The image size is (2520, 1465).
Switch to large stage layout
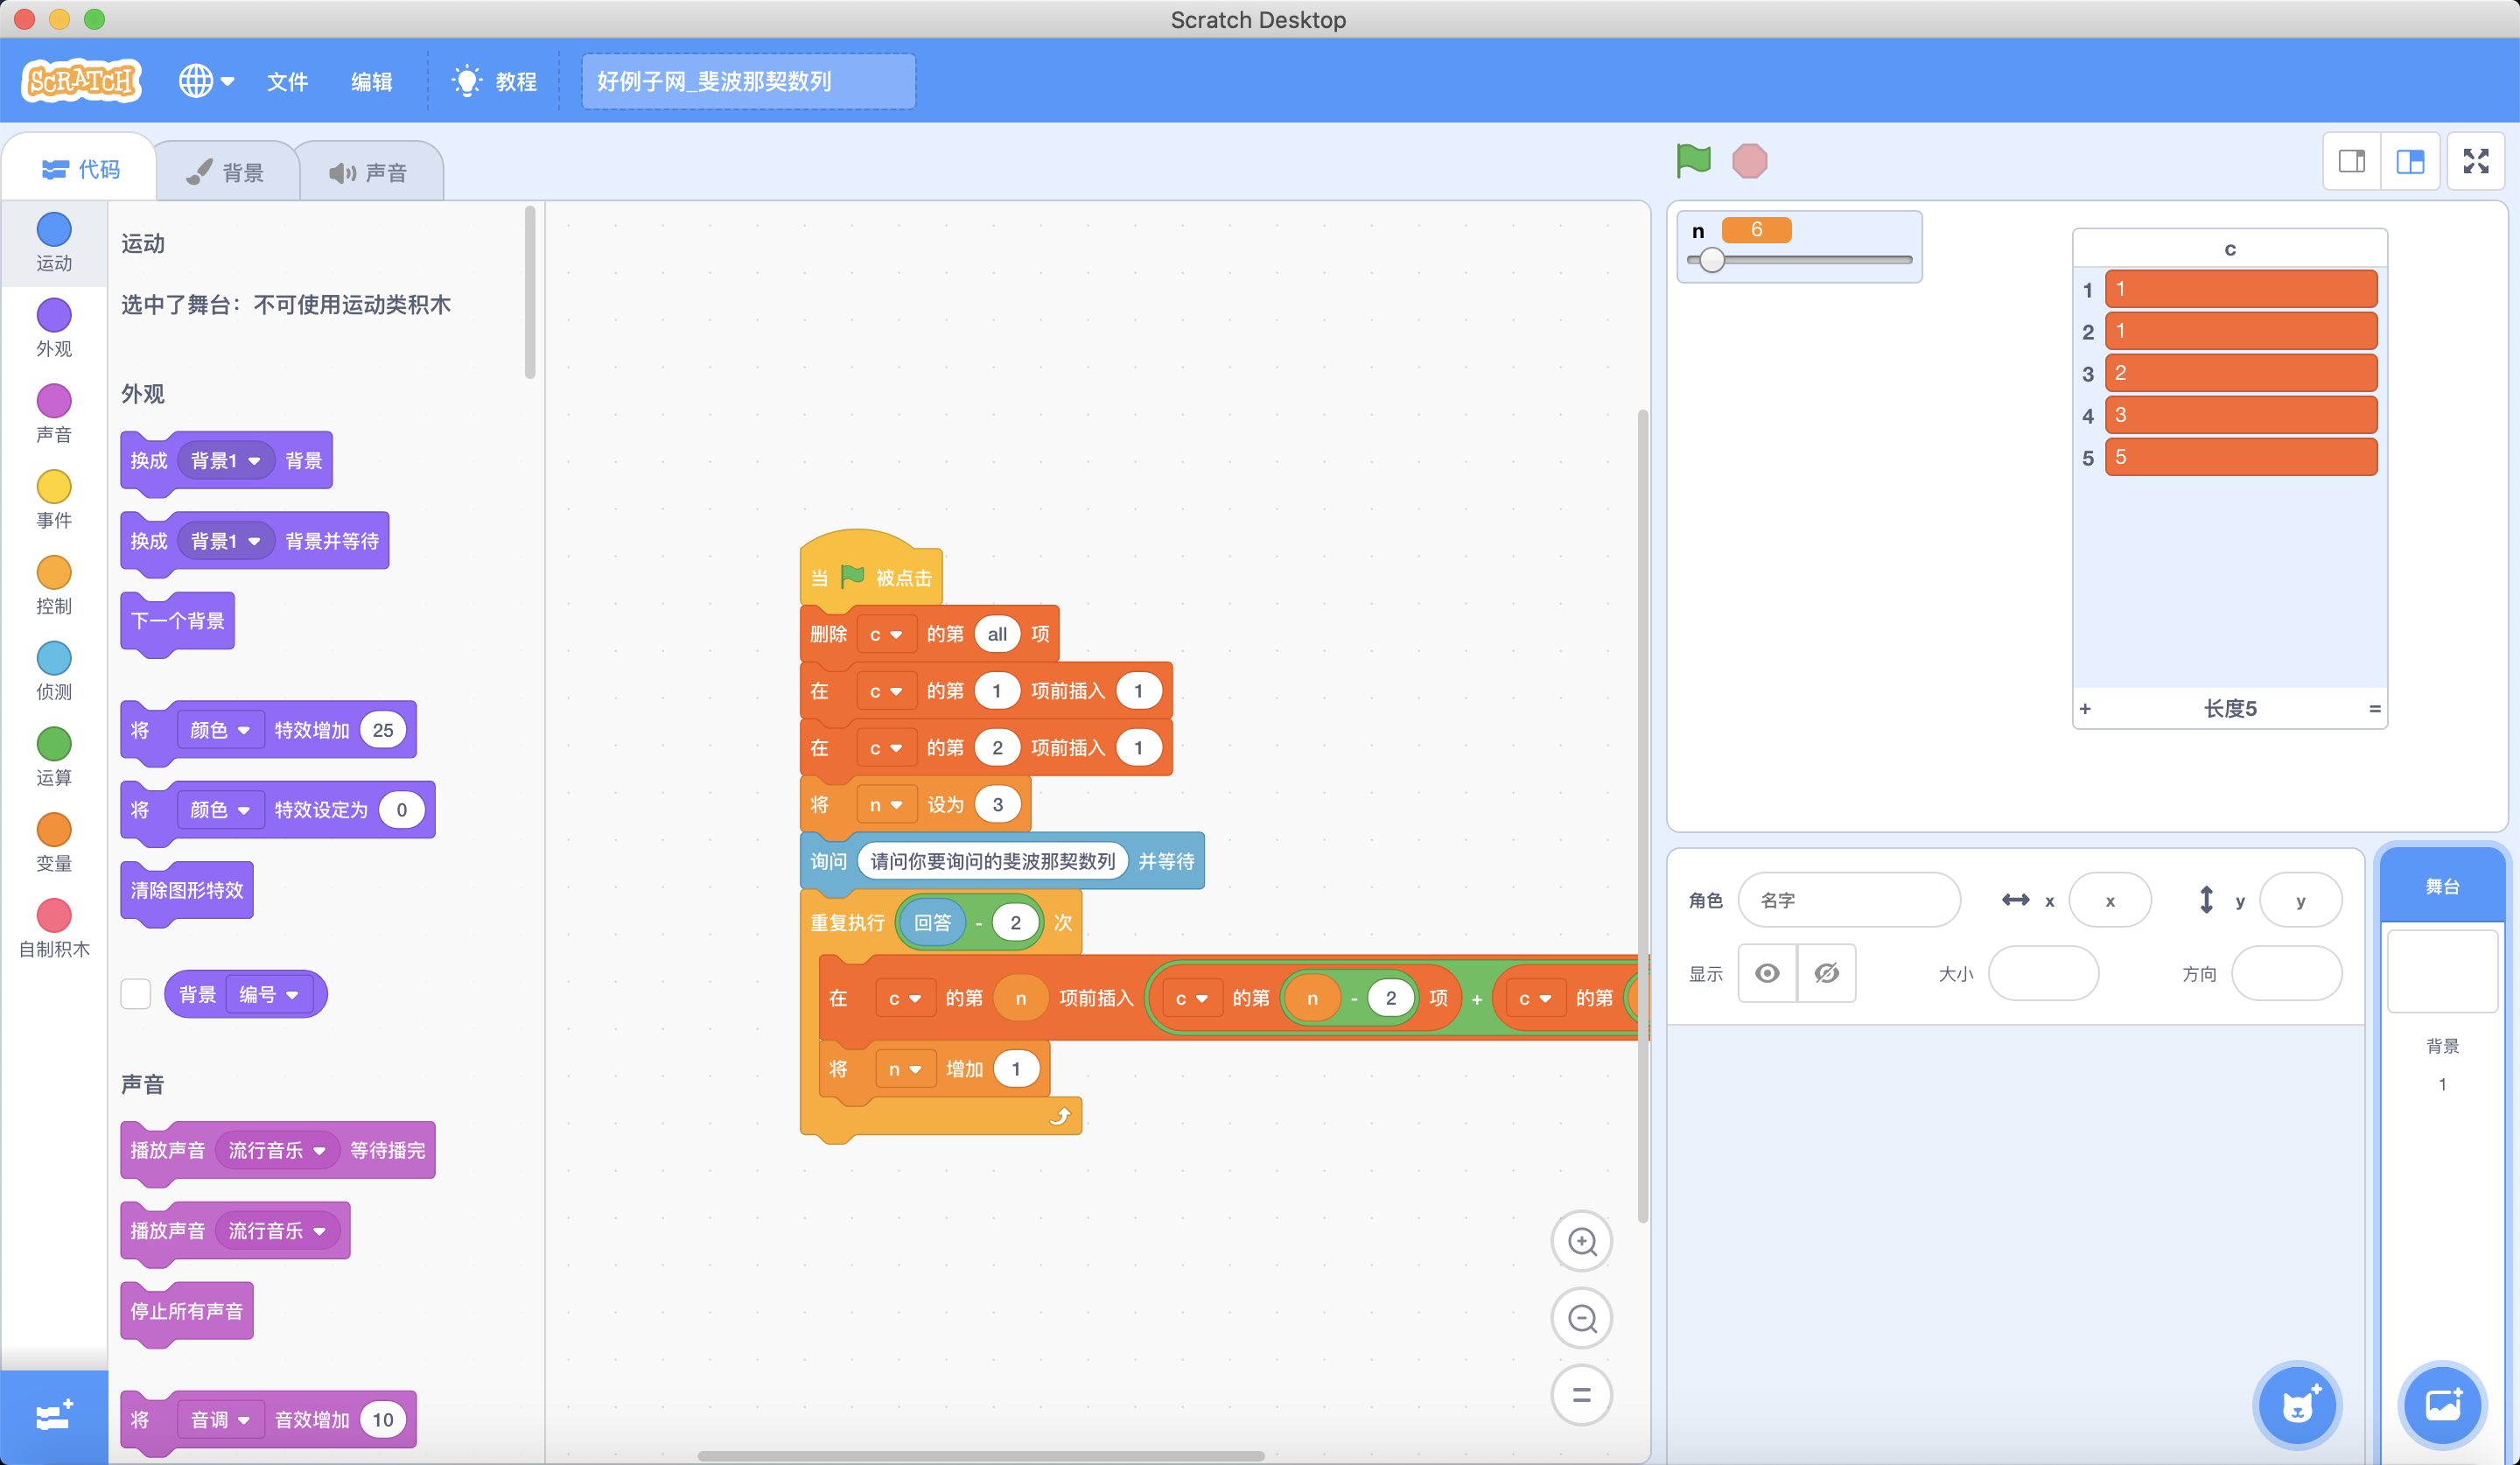coord(2410,161)
